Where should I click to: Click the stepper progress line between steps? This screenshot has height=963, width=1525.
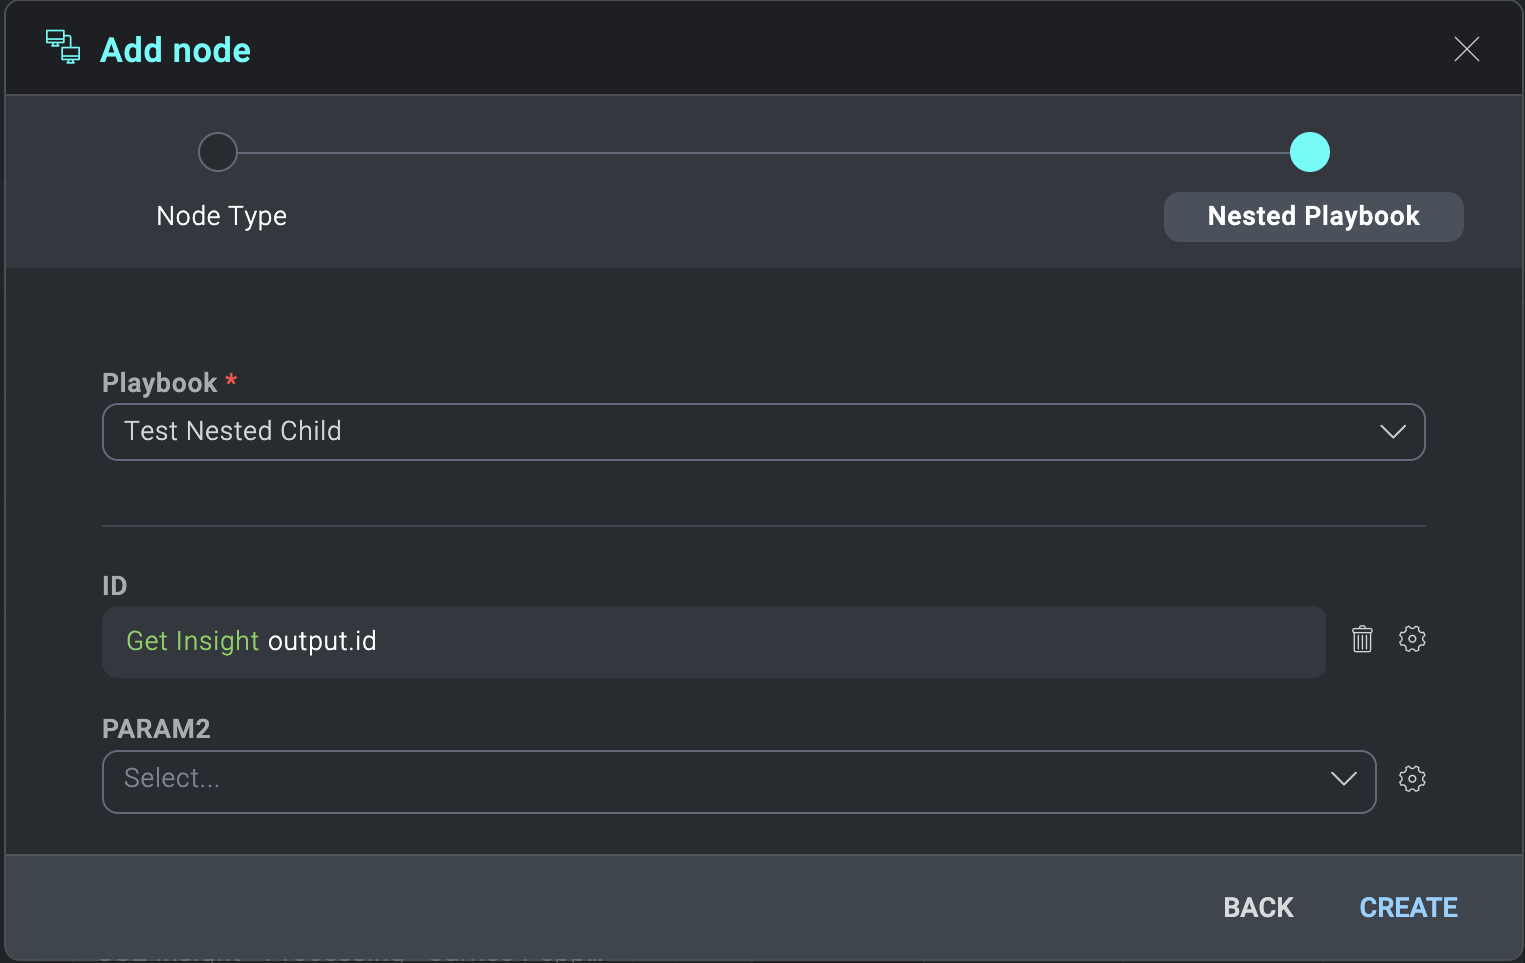pos(764,152)
